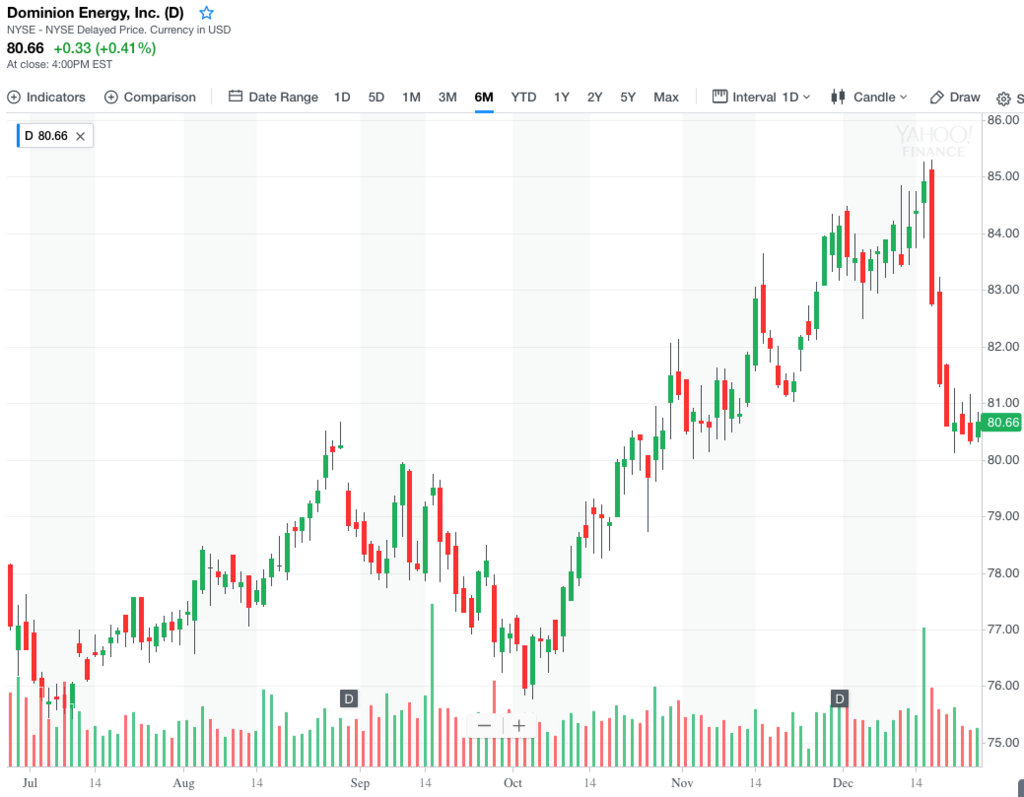
Task: Select the 3M range
Action: (447, 97)
